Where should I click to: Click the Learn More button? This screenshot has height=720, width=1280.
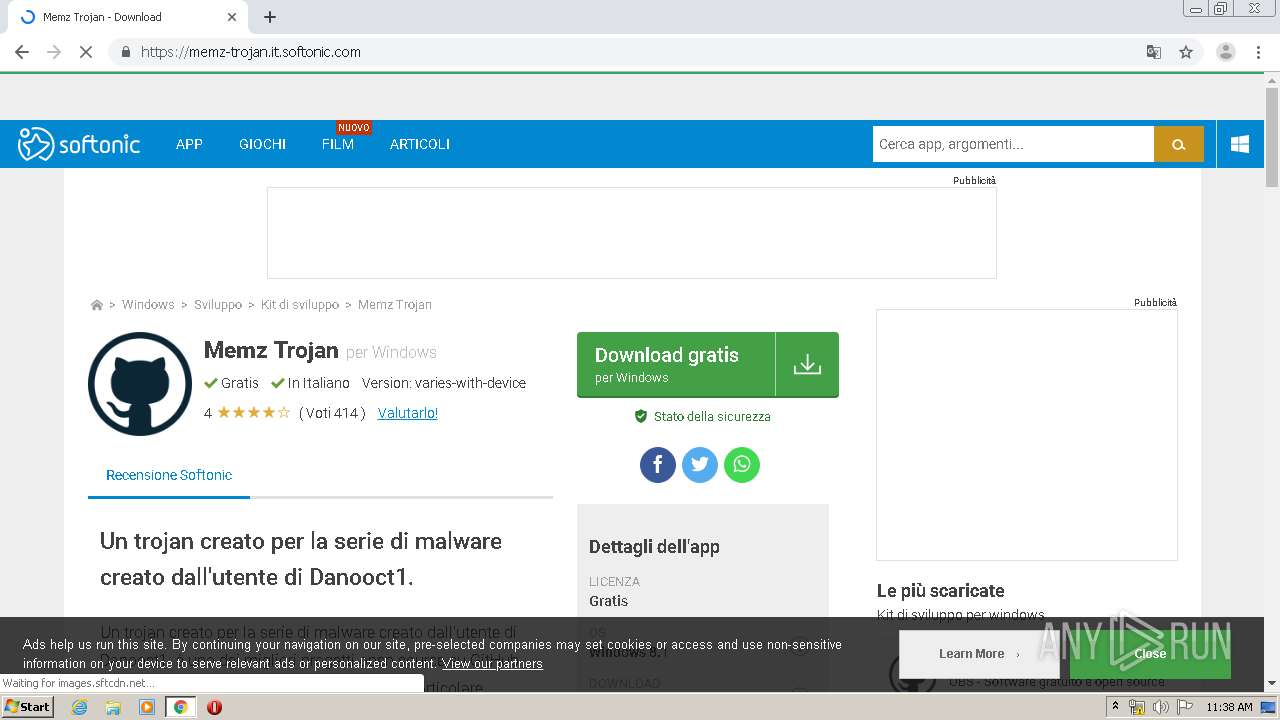click(x=978, y=654)
